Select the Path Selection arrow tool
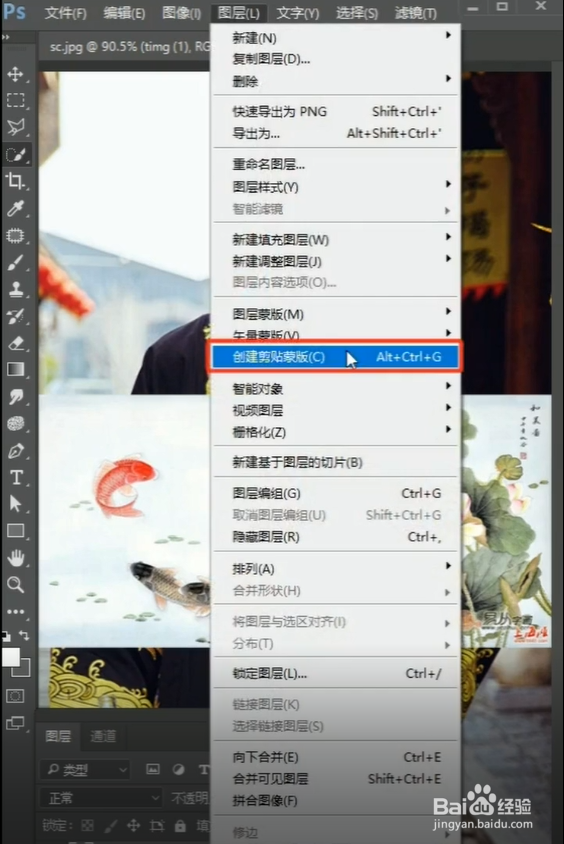This screenshot has height=844, width=564. coord(15,504)
